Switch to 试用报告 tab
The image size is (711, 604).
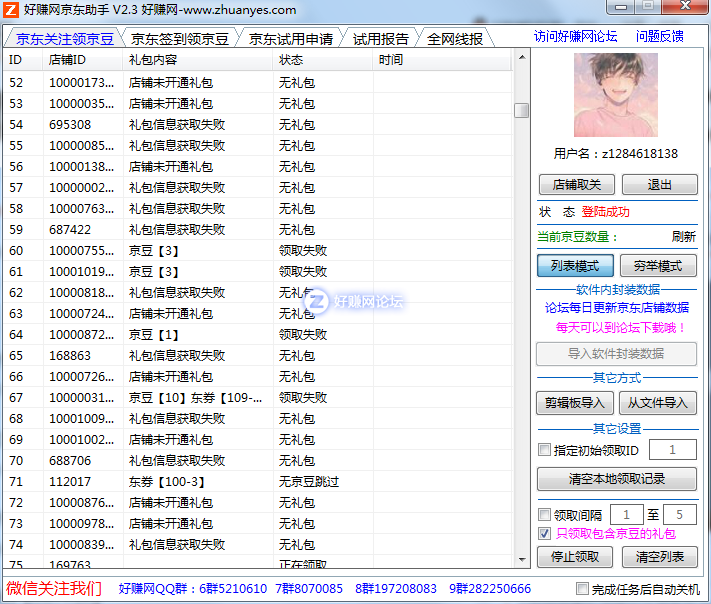point(380,39)
